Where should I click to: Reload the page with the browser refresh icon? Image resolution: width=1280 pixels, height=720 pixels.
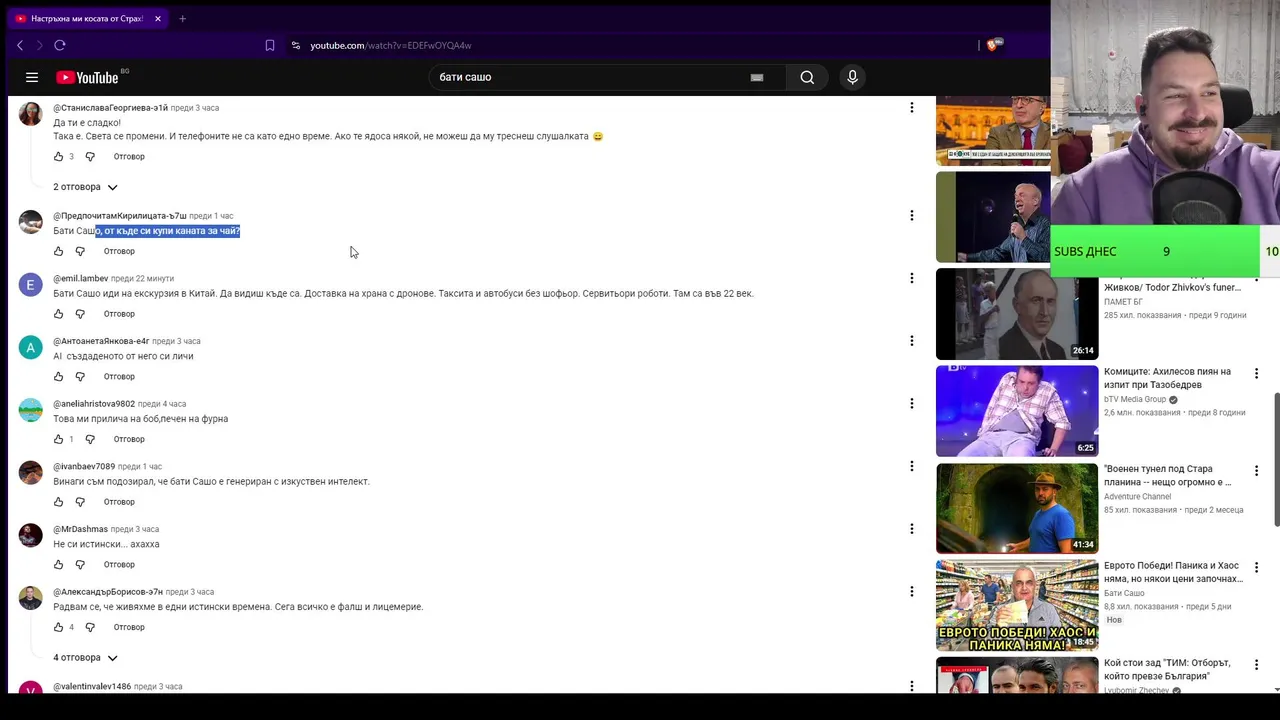coord(60,45)
